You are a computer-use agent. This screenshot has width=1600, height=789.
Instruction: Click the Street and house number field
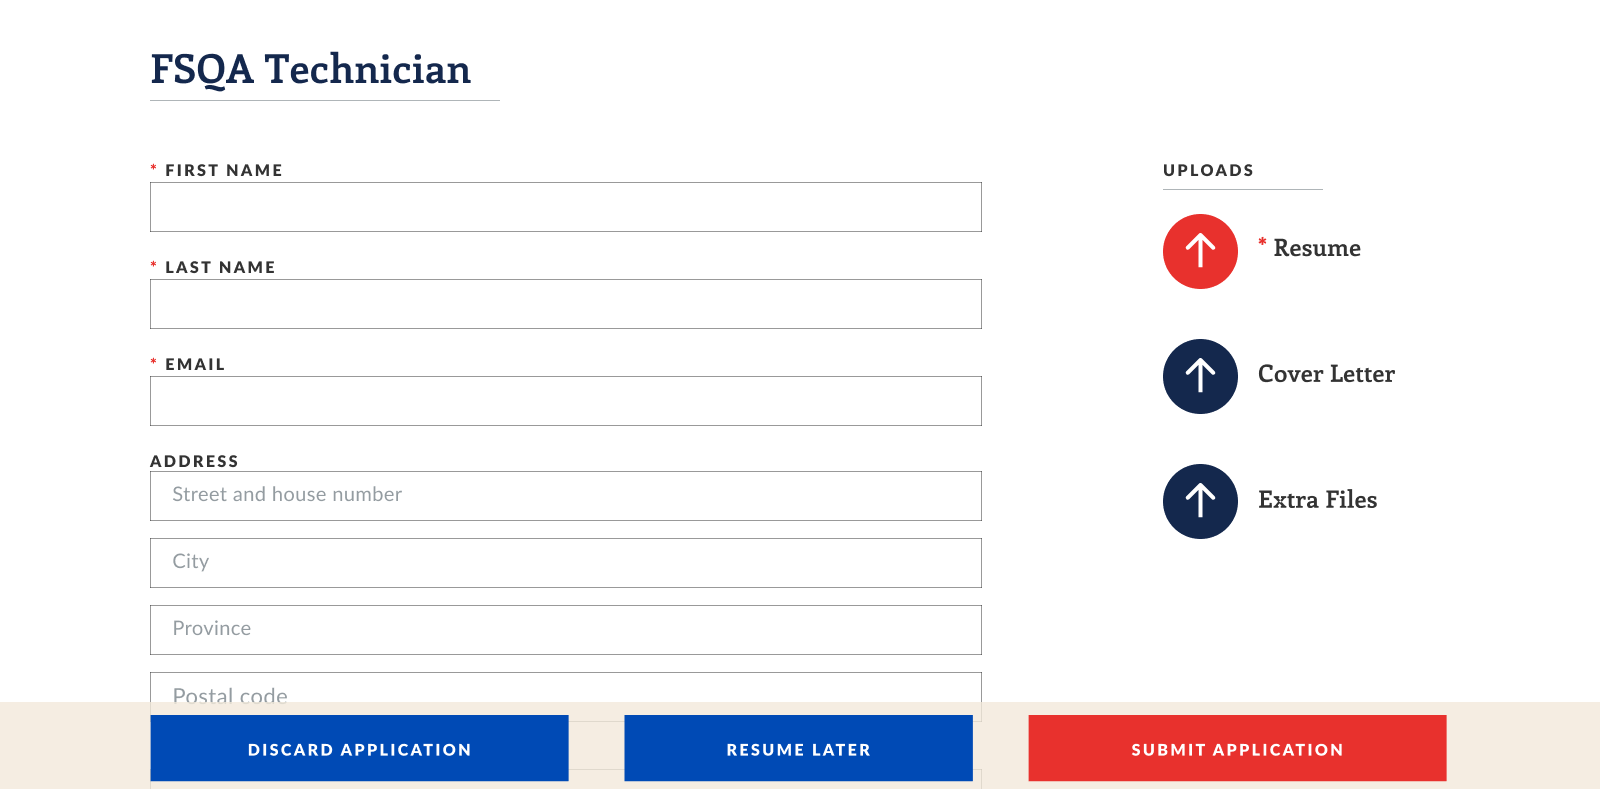[x=566, y=496]
